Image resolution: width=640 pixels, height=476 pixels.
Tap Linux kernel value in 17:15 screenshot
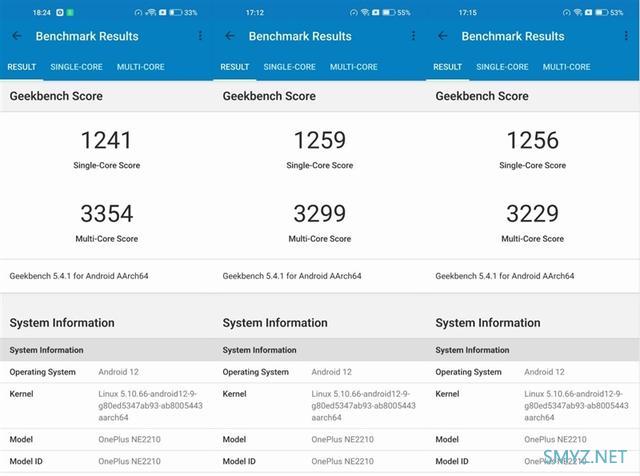[x=576, y=405]
